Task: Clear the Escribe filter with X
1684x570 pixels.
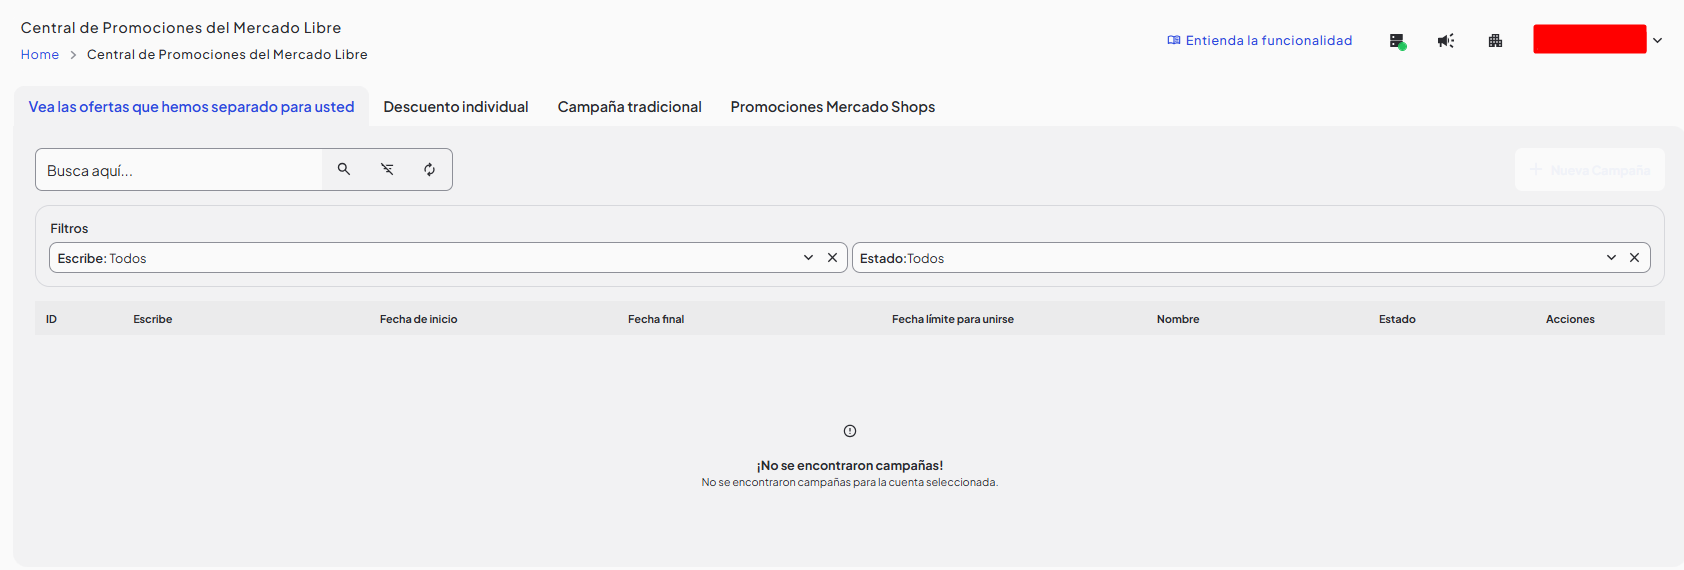Action: [832, 258]
